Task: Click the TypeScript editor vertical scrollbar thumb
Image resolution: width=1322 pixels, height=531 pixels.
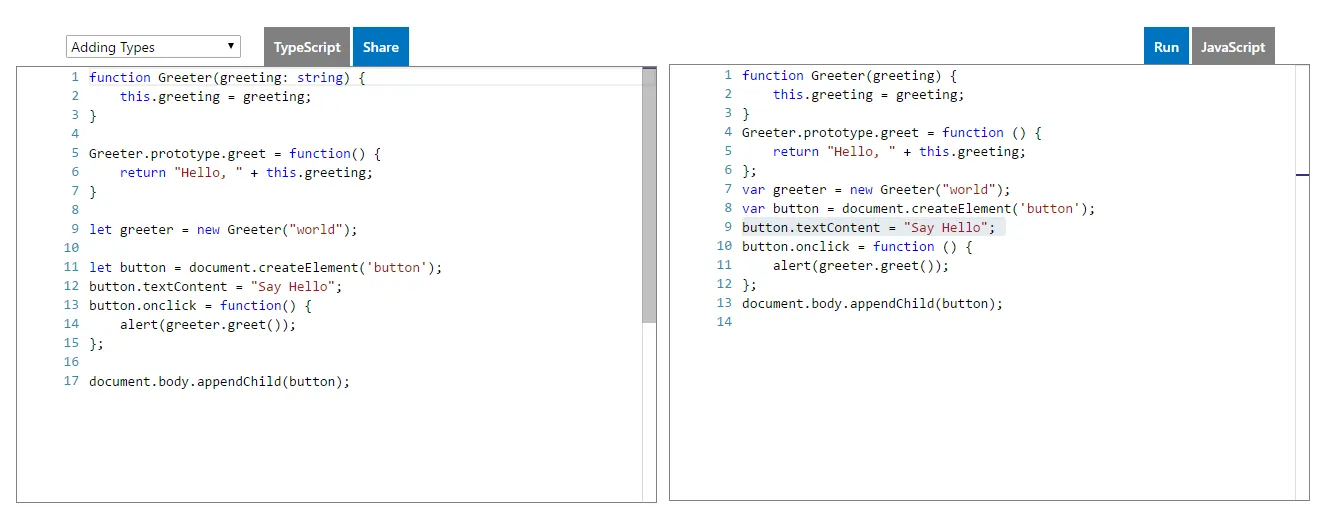Action: tap(649, 196)
